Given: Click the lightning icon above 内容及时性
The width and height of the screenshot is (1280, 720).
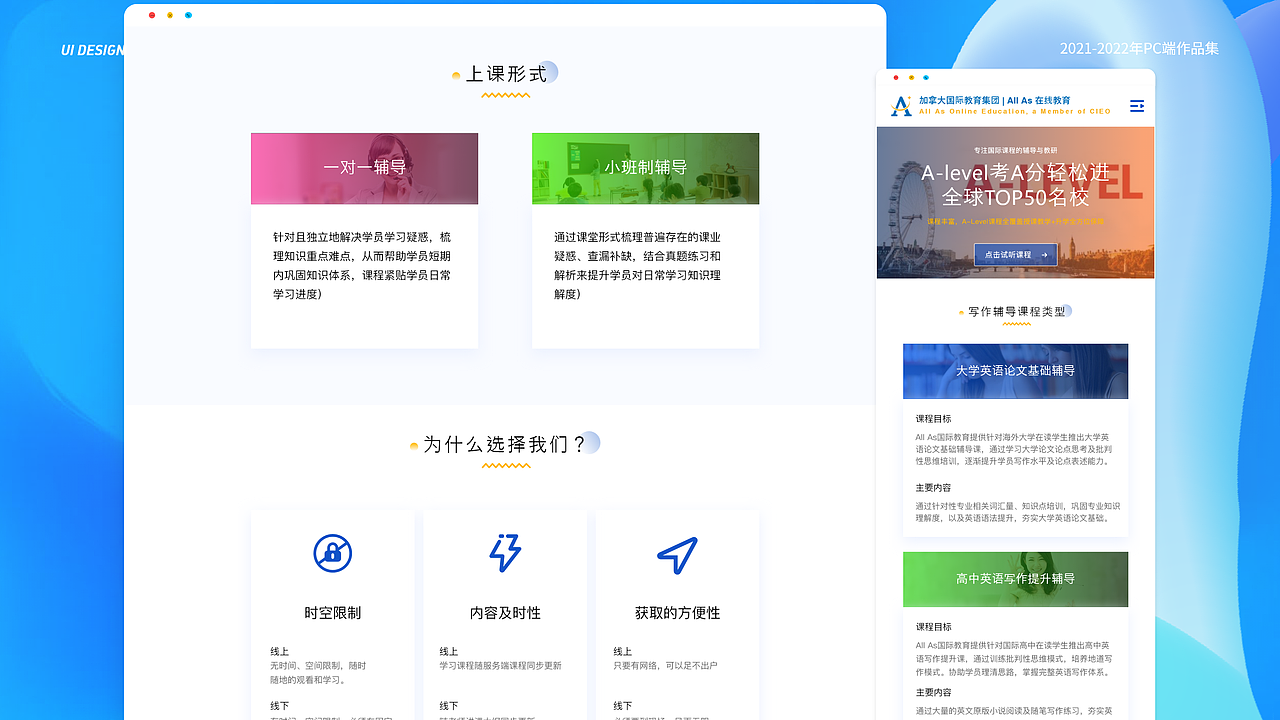Looking at the screenshot, I should (505, 553).
